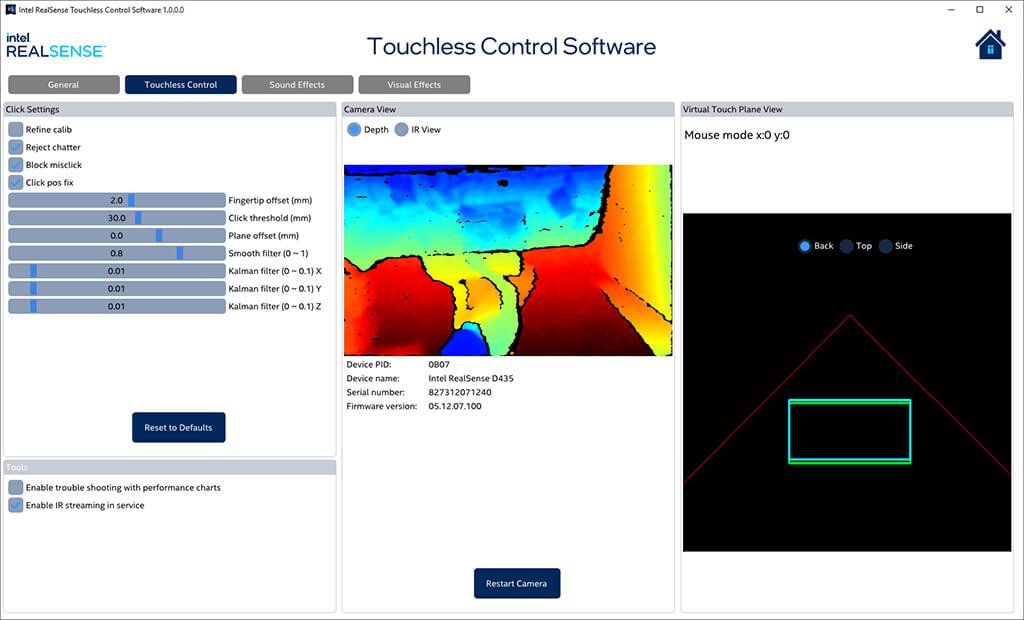Click the Camera View panel header
This screenshot has height=620, width=1024.
coord(508,109)
